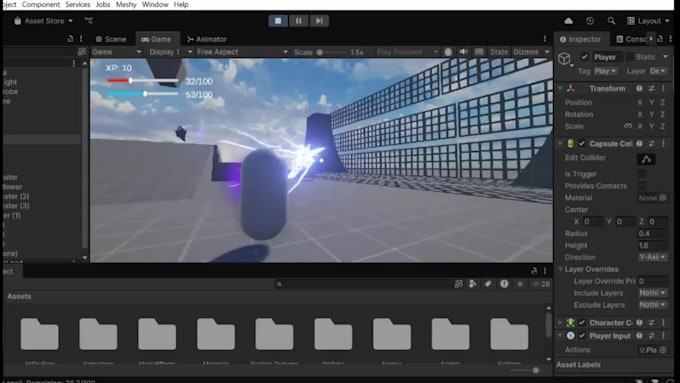This screenshot has height=383, width=680.
Task: Open the Exclude Layers dropdown
Action: coord(653,305)
